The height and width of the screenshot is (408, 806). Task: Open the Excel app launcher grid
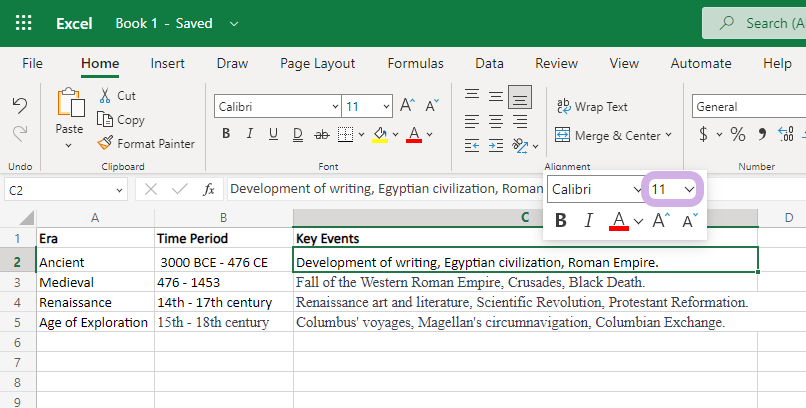pyautogui.click(x=23, y=23)
